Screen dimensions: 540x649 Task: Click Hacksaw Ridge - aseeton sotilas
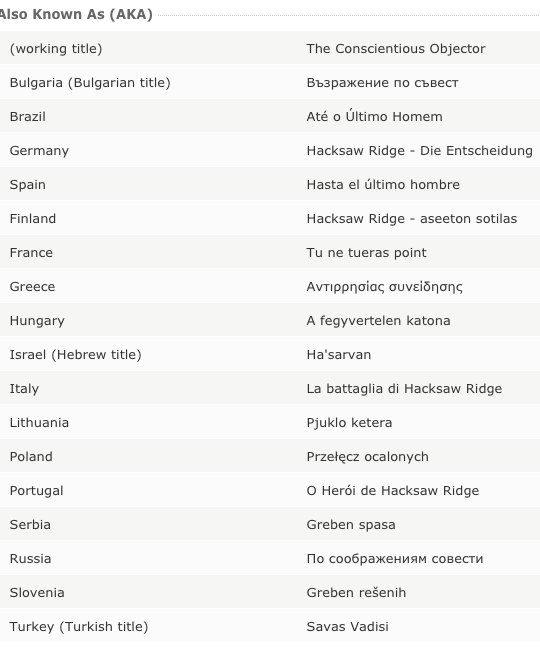412,218
